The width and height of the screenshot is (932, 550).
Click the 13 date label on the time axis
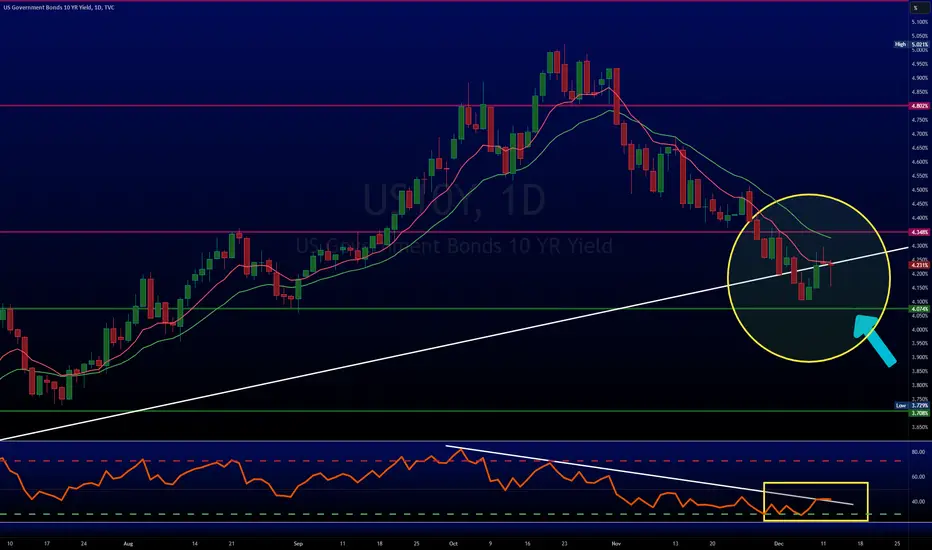pos(675,543)
